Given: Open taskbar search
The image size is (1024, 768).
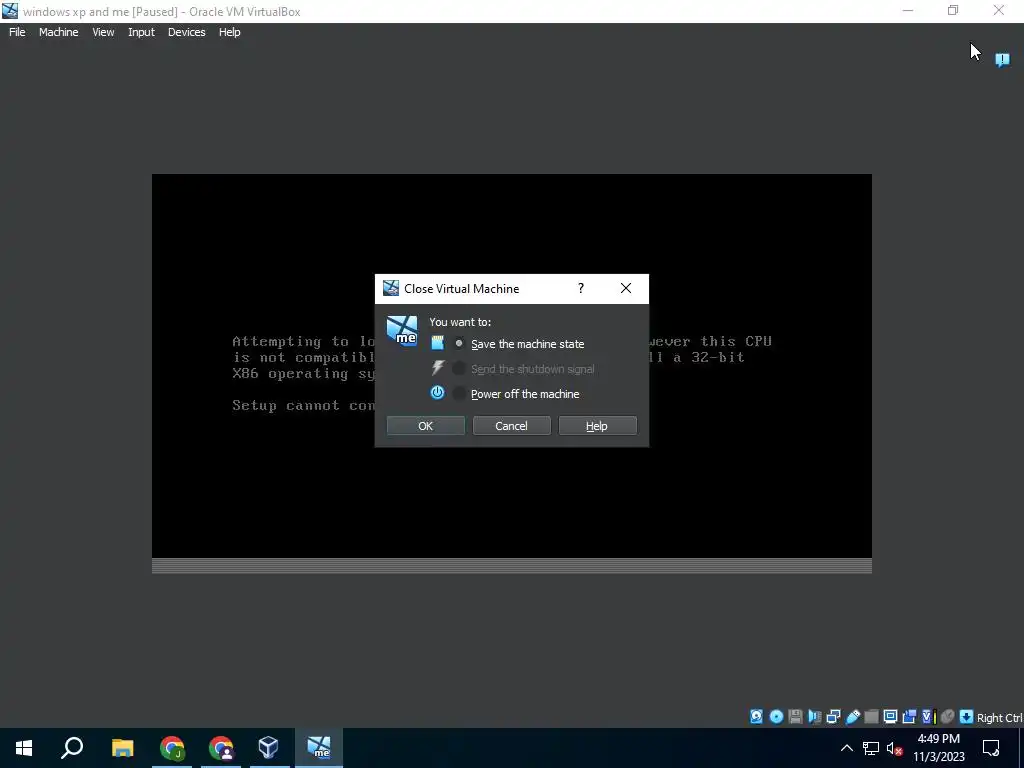Looking at the screenshot, I should (x=72, y=748).
